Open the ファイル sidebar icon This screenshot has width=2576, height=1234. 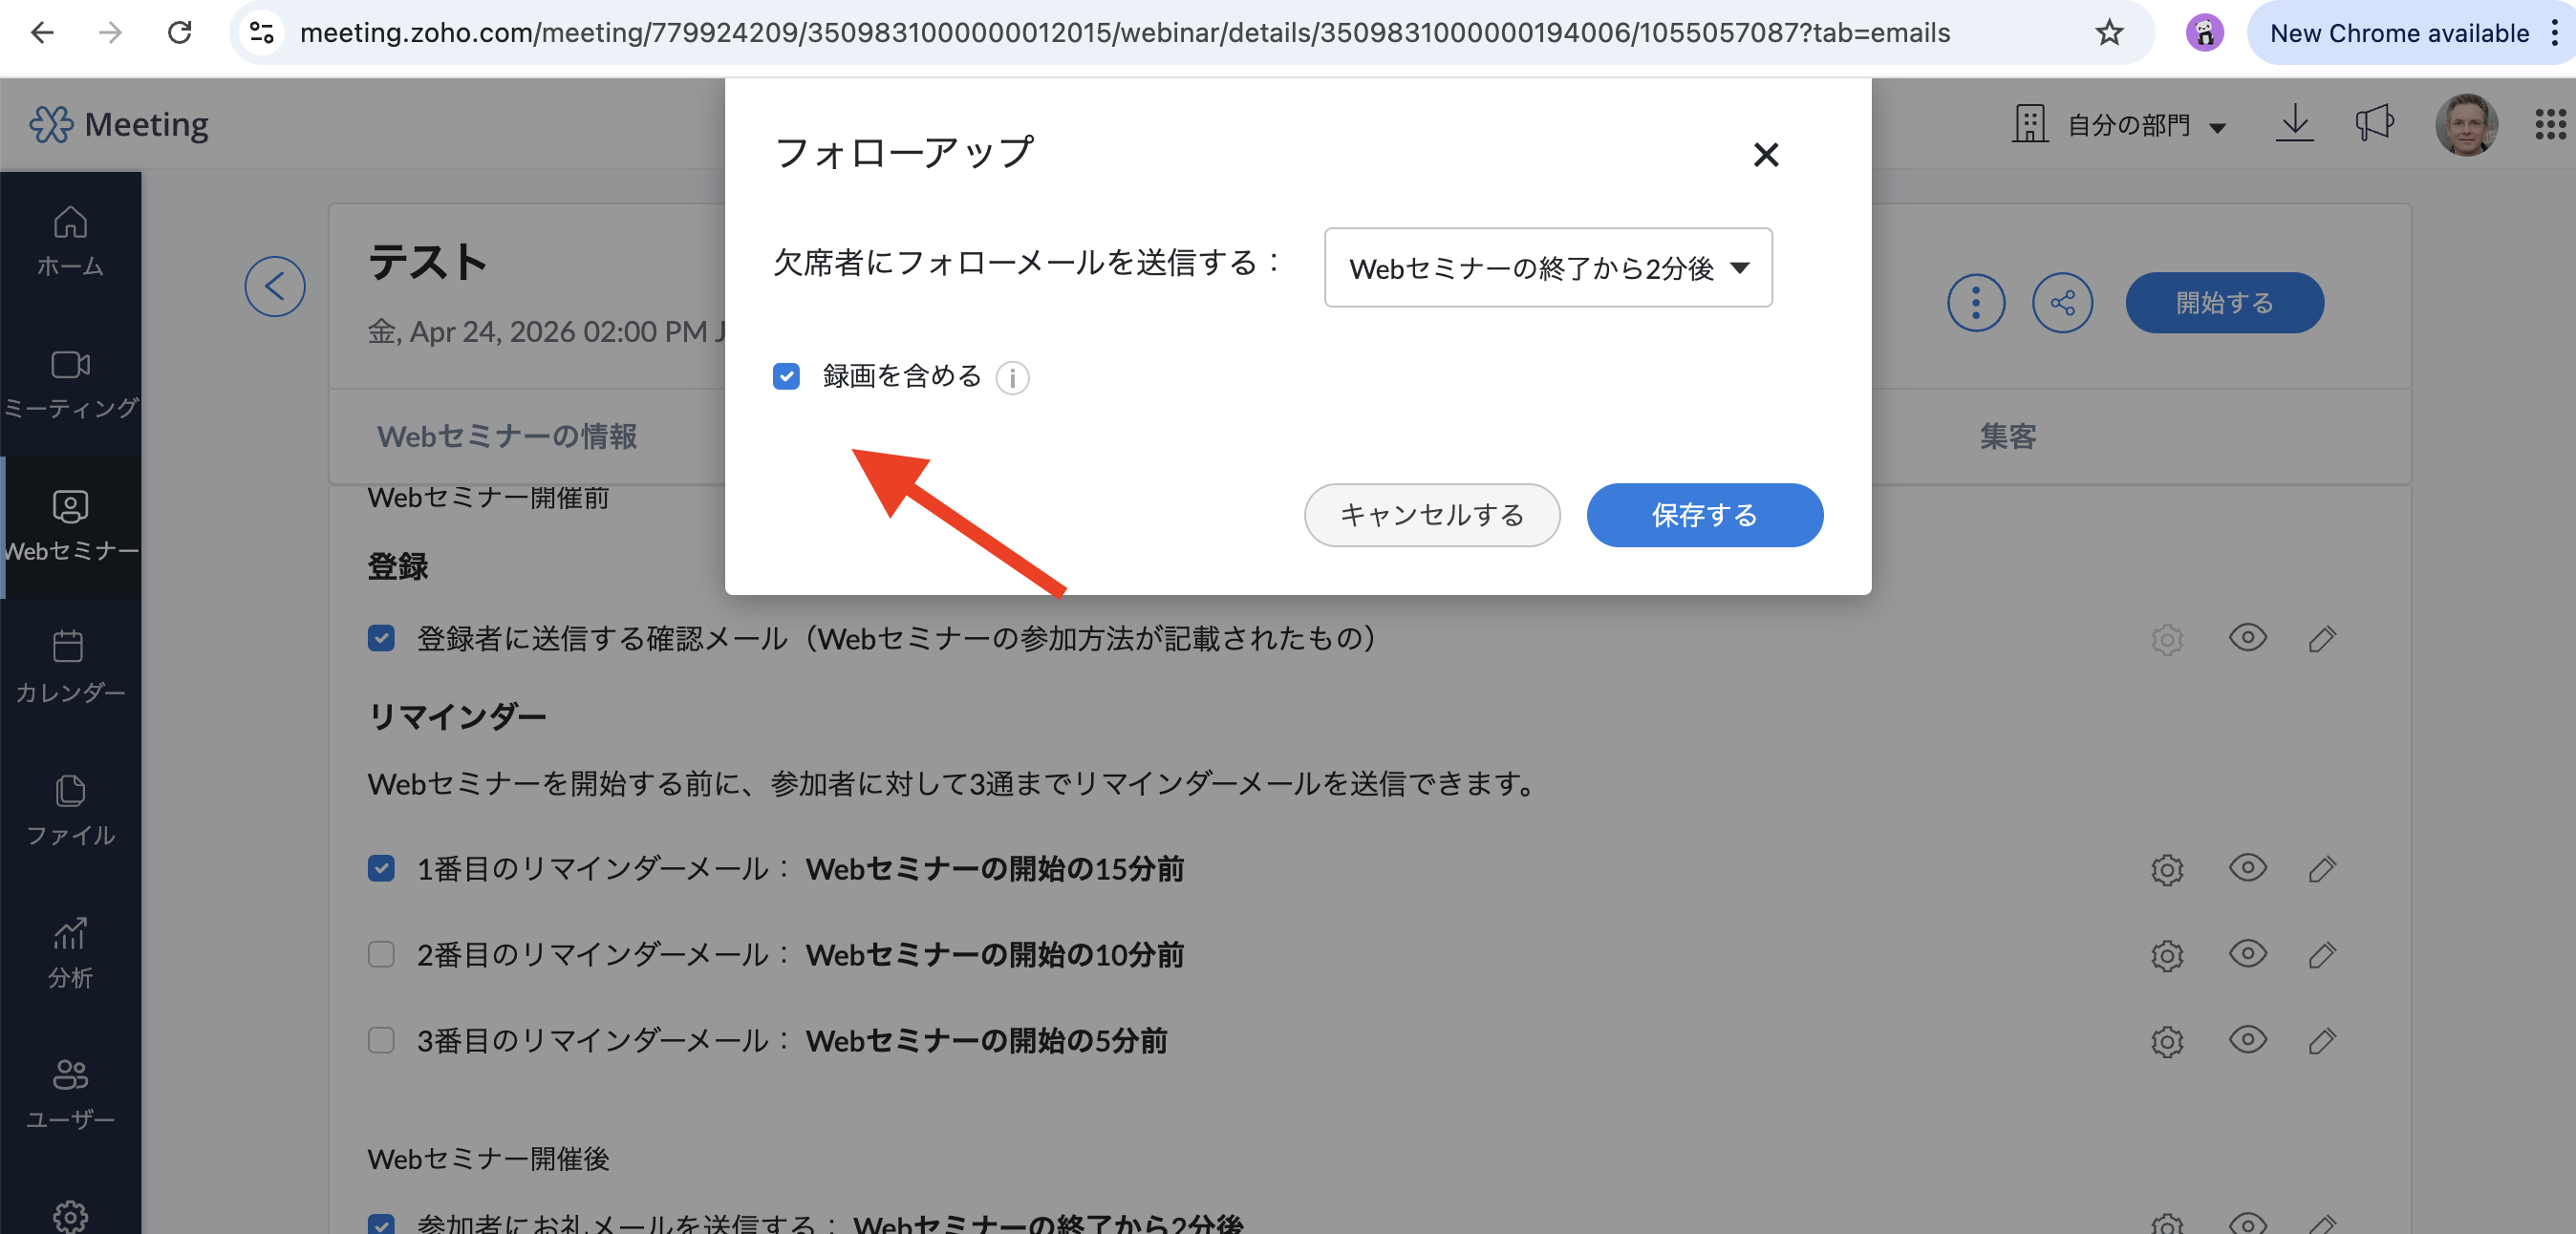pos(70,809)
